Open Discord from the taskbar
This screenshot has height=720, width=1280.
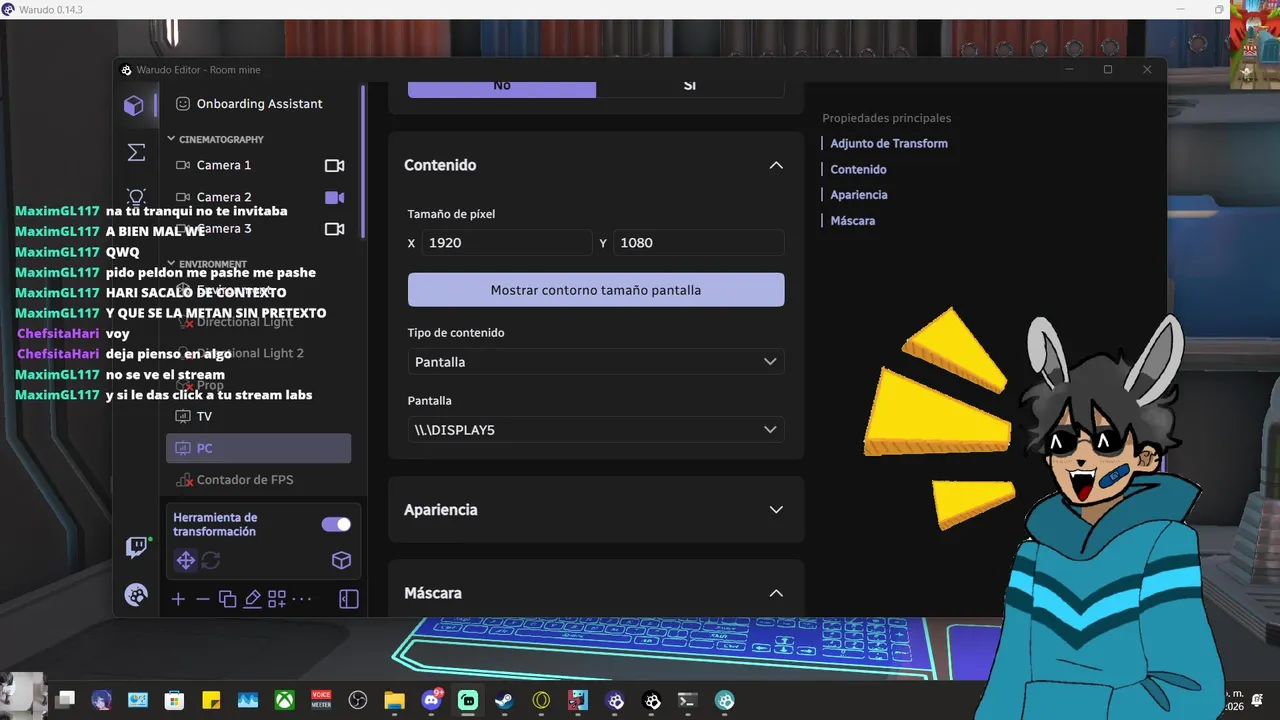433,700
